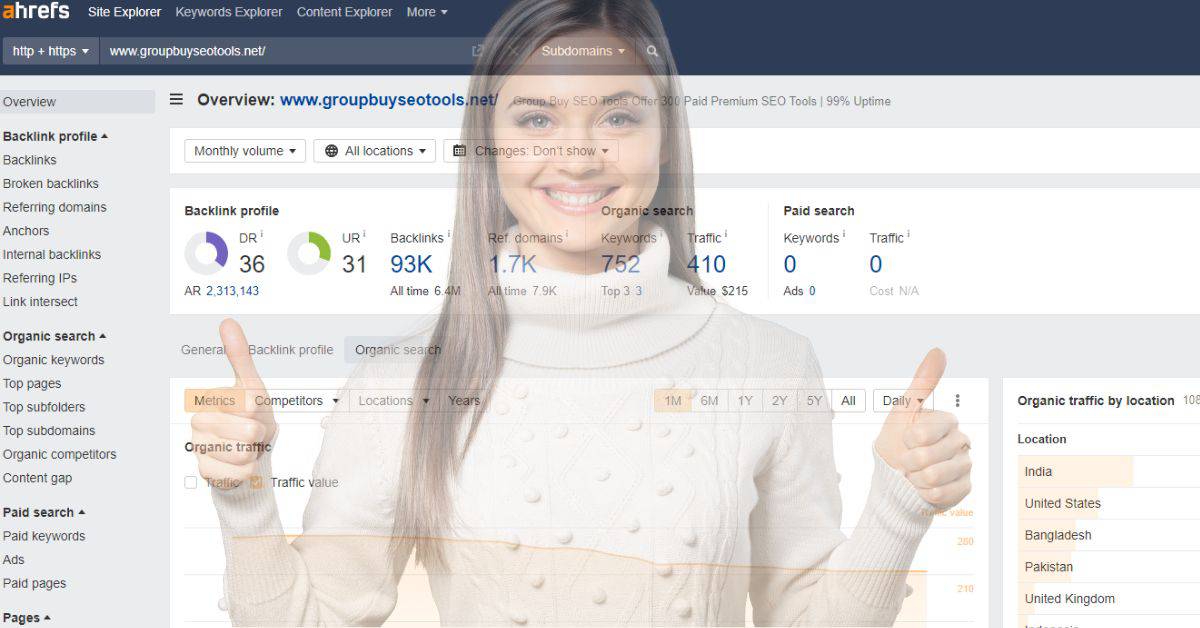Viewport: 1200px width, 628px height.
Task: Open the Subdomains mode dropdown
Action: [583, 51]
